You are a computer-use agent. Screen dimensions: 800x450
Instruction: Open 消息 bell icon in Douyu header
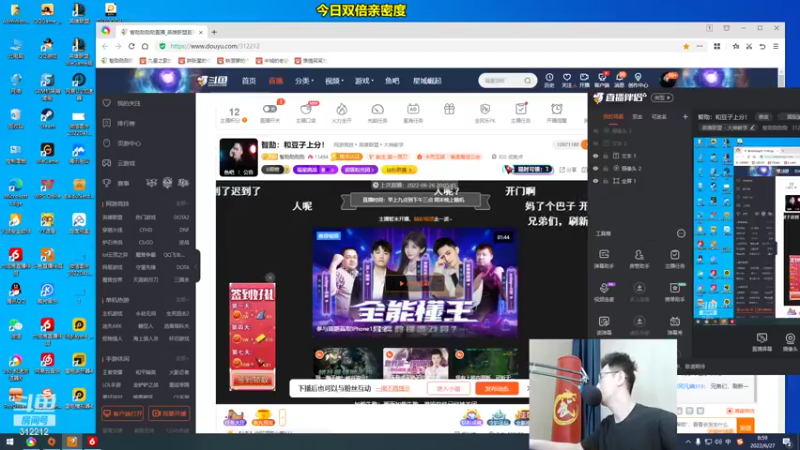[619, 78]
